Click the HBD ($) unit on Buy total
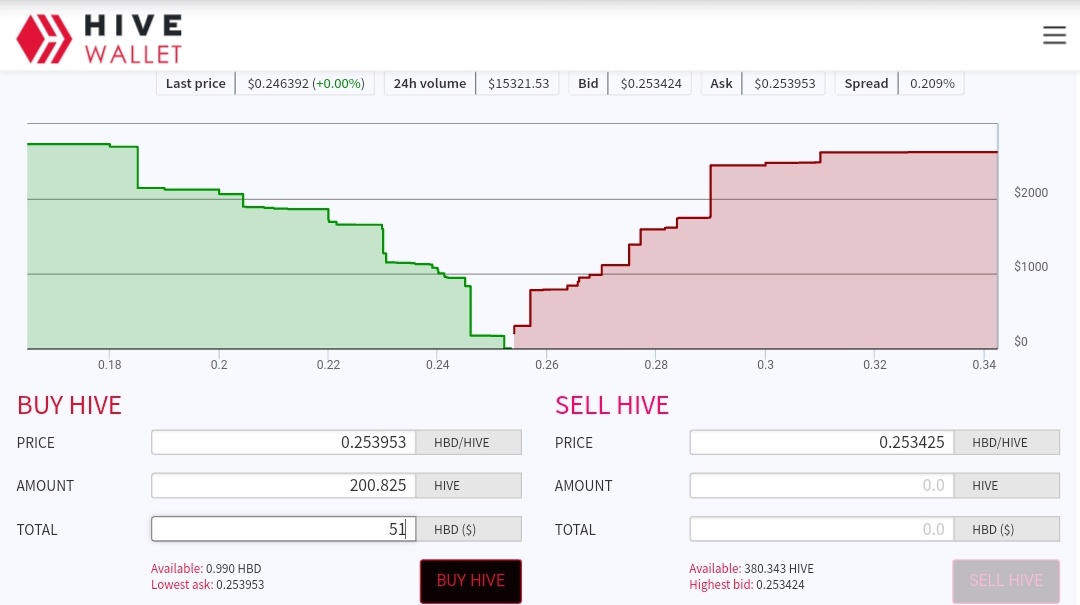 point(468,529)
